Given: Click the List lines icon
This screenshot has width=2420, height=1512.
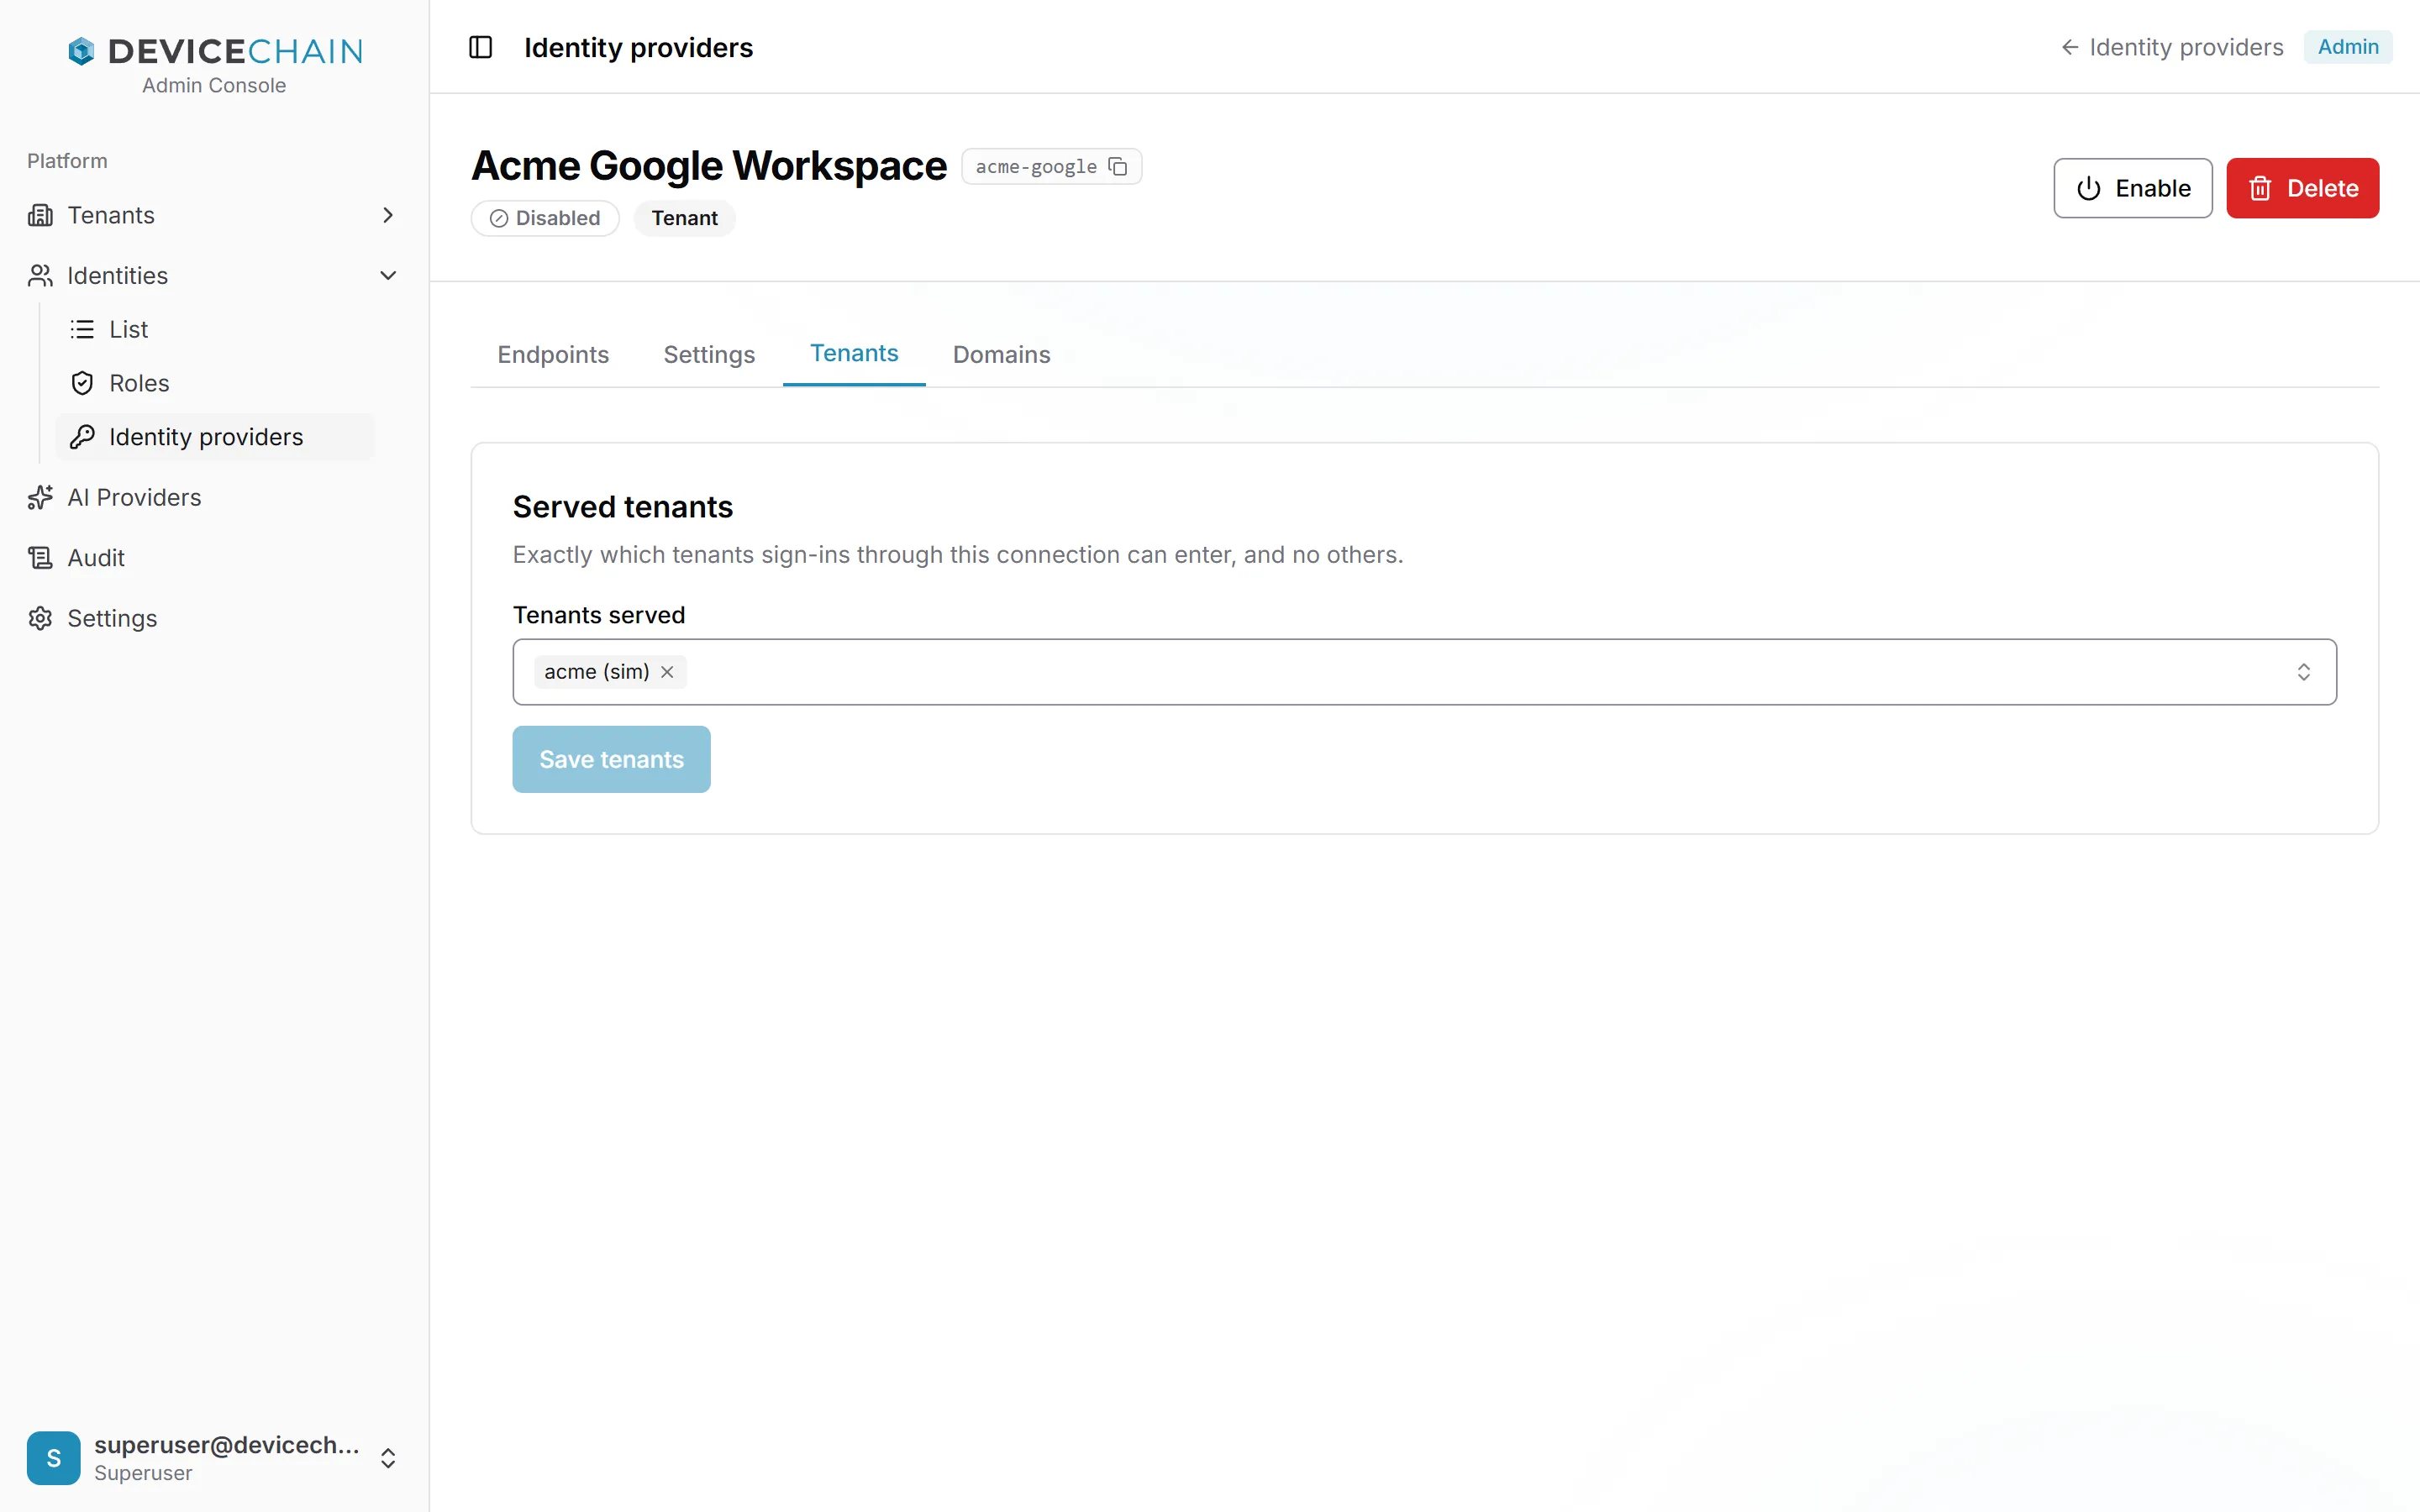Looking at the screenshot, I should point(82,329).
